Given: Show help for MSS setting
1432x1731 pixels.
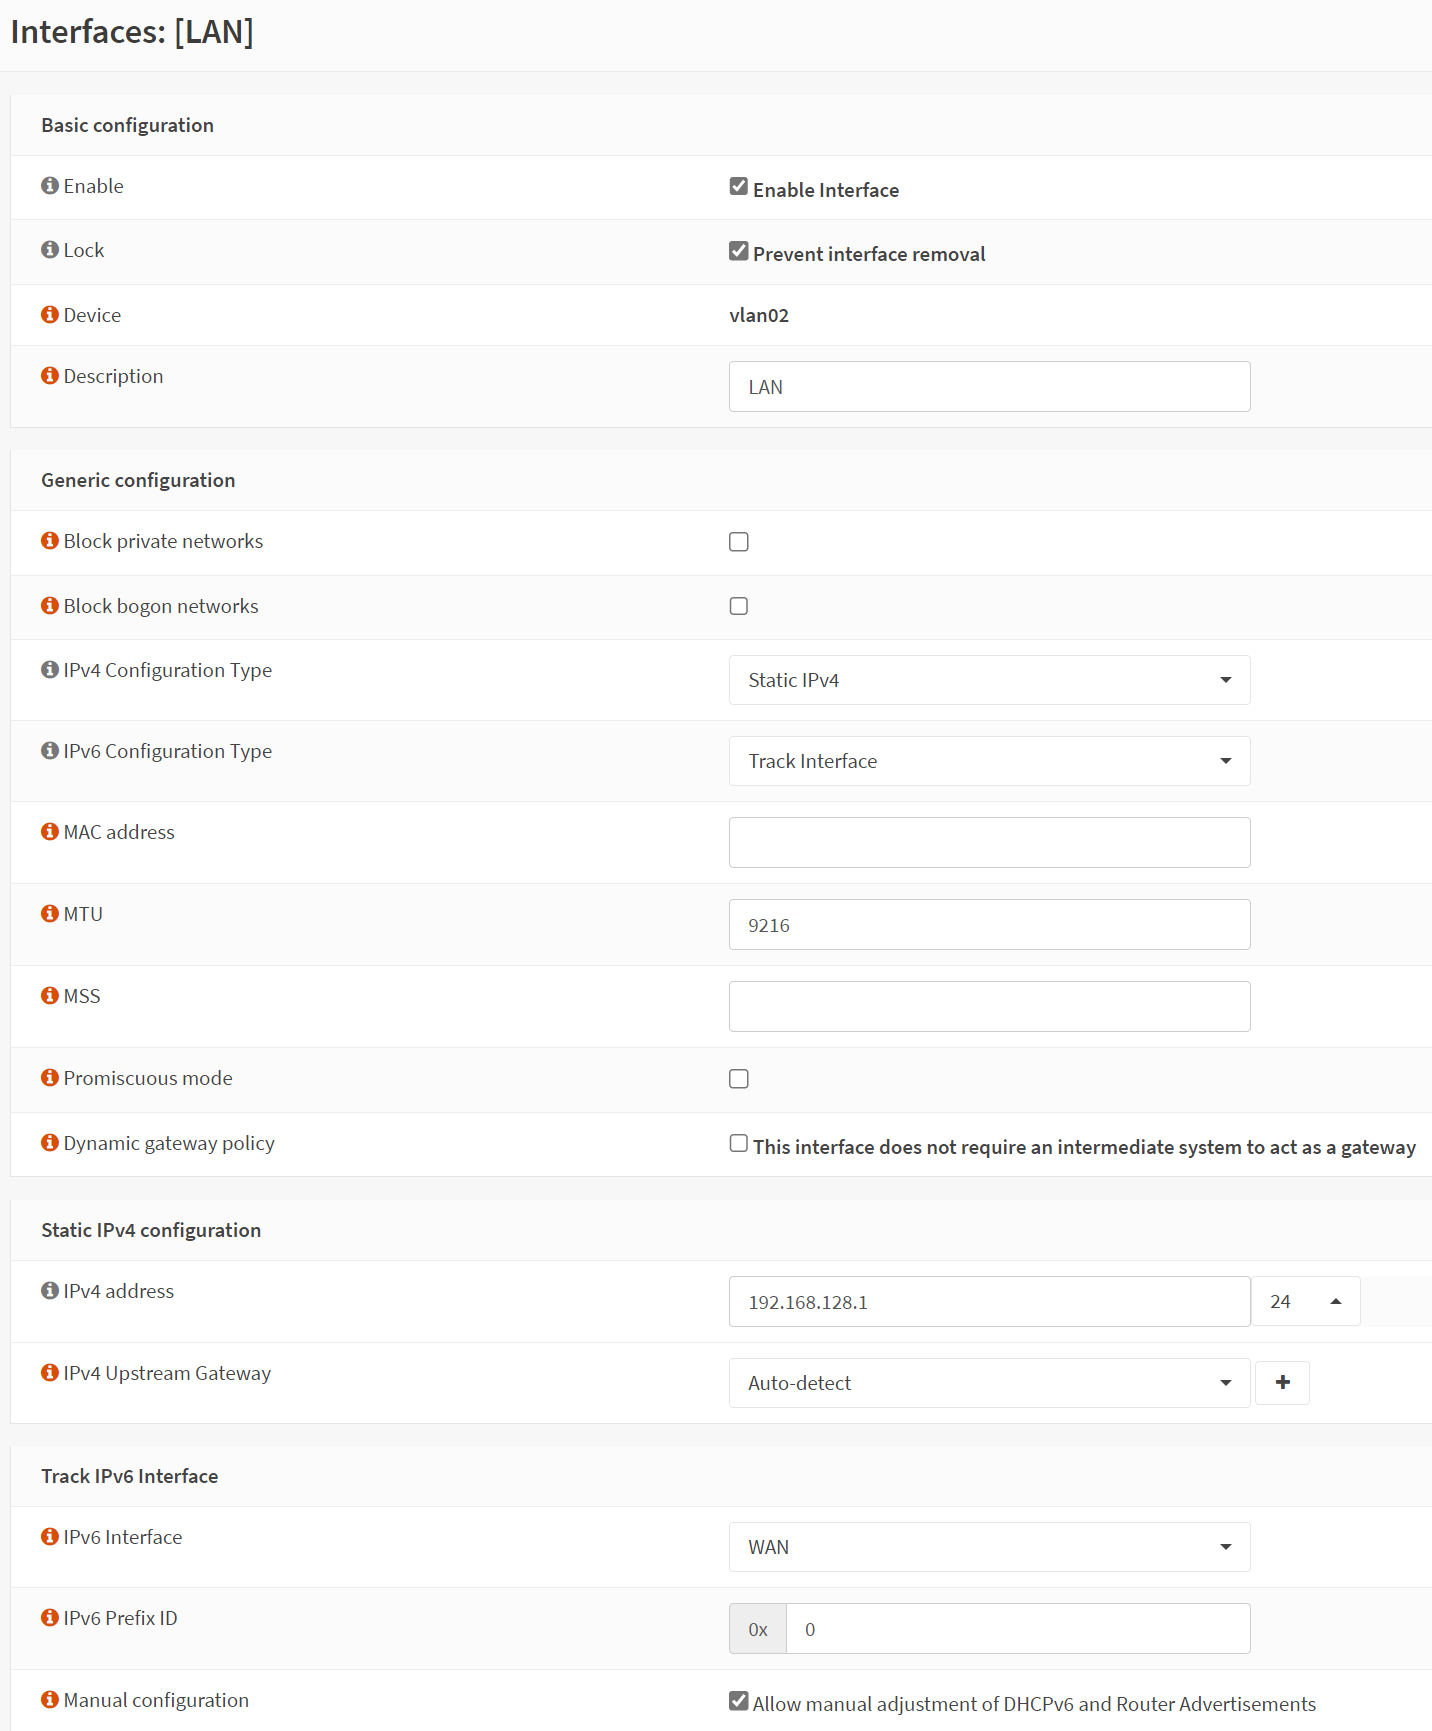Looking at the screenshot, I should tap(50, 996).
